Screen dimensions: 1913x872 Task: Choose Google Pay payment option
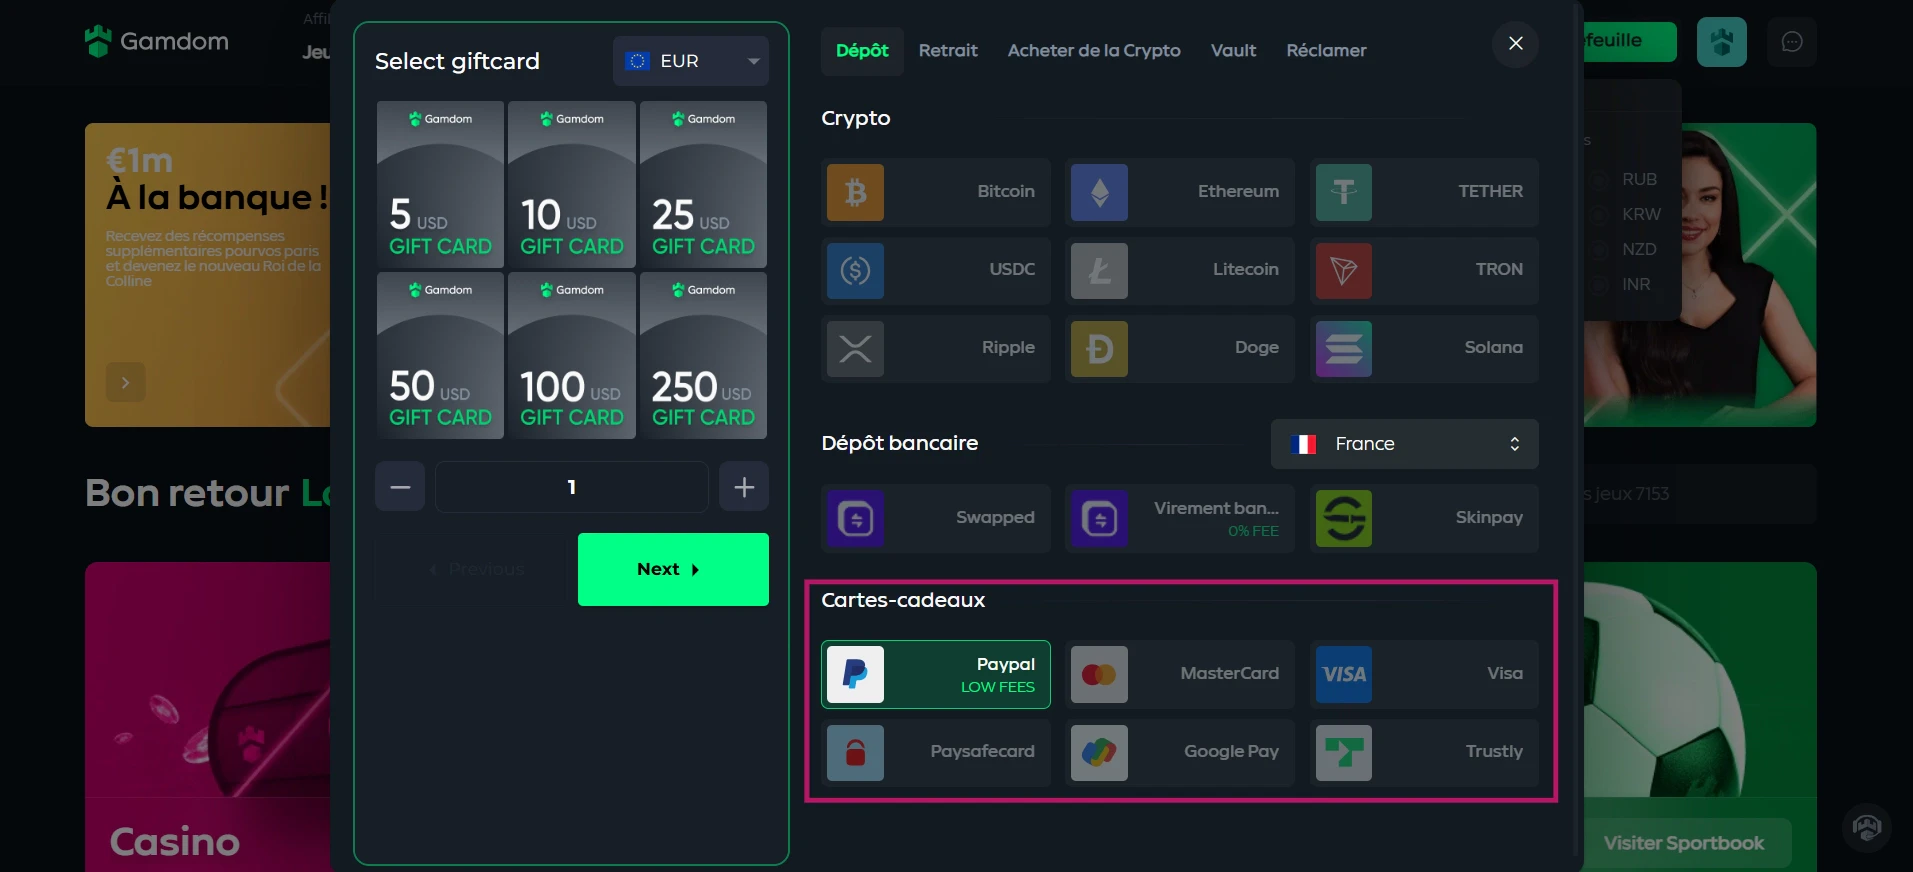[x=1180, y=752]
